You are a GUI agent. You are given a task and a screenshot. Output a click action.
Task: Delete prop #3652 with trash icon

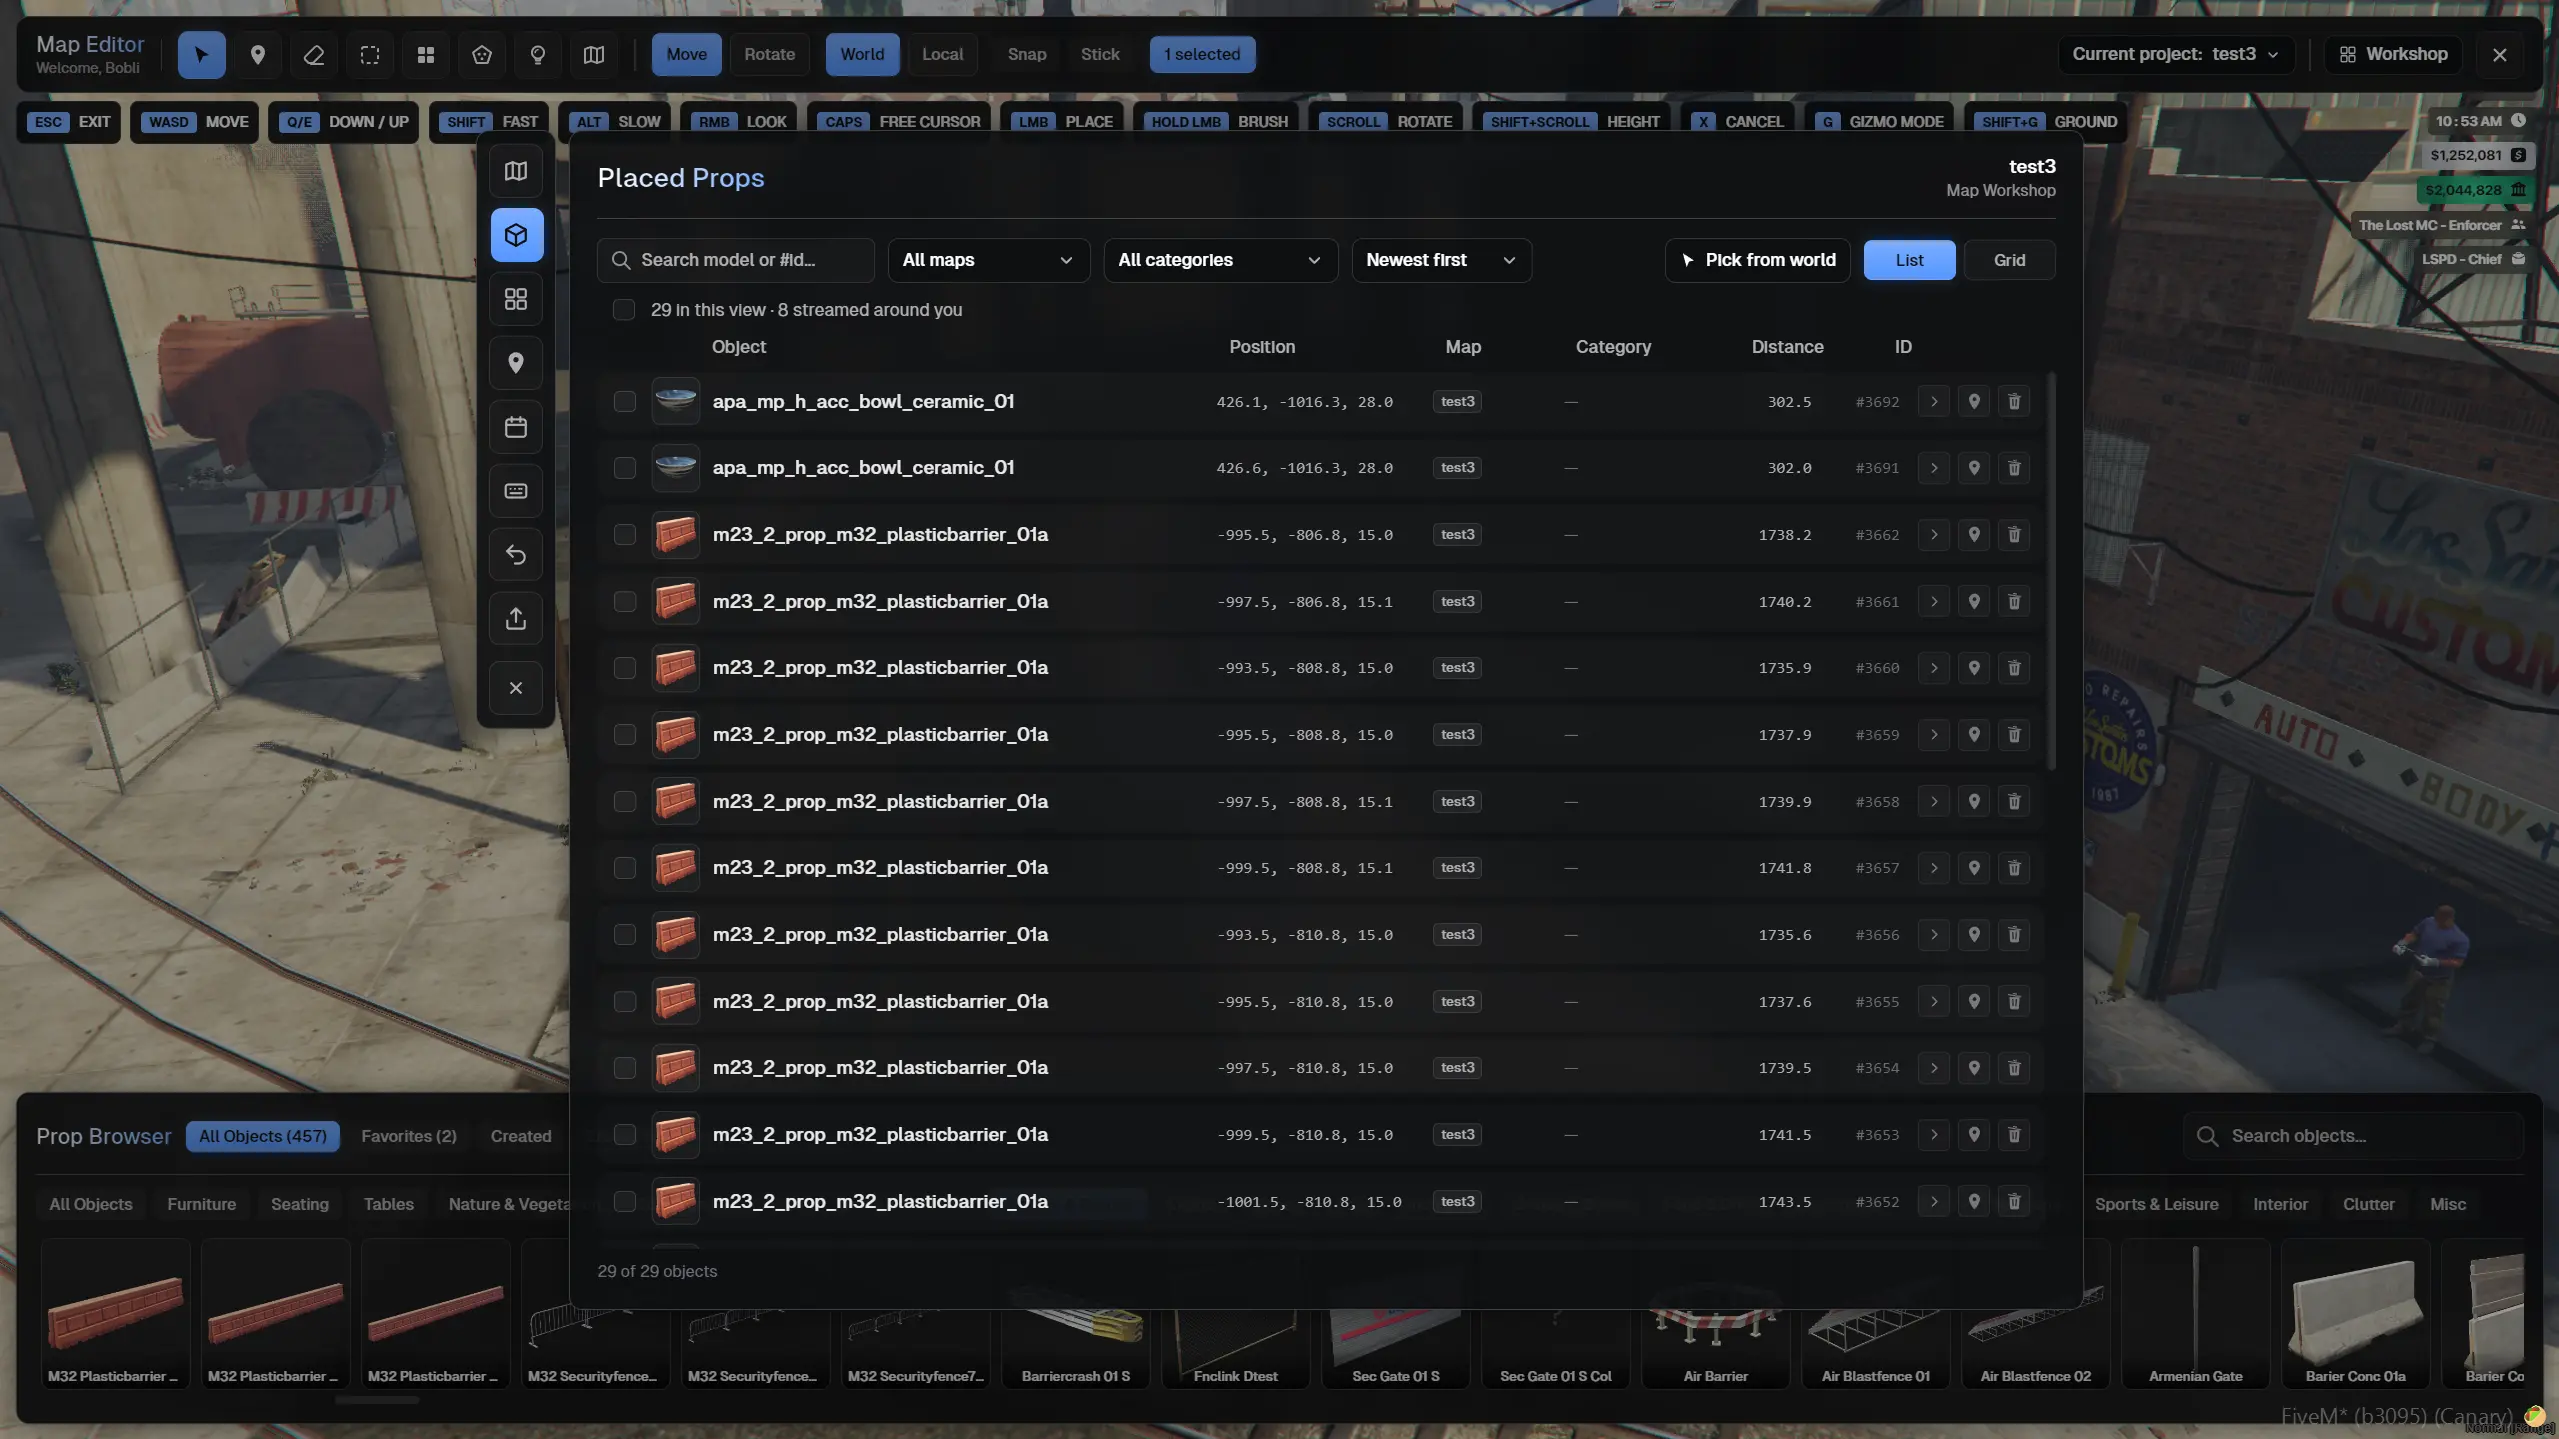tap(2014, 1201)
